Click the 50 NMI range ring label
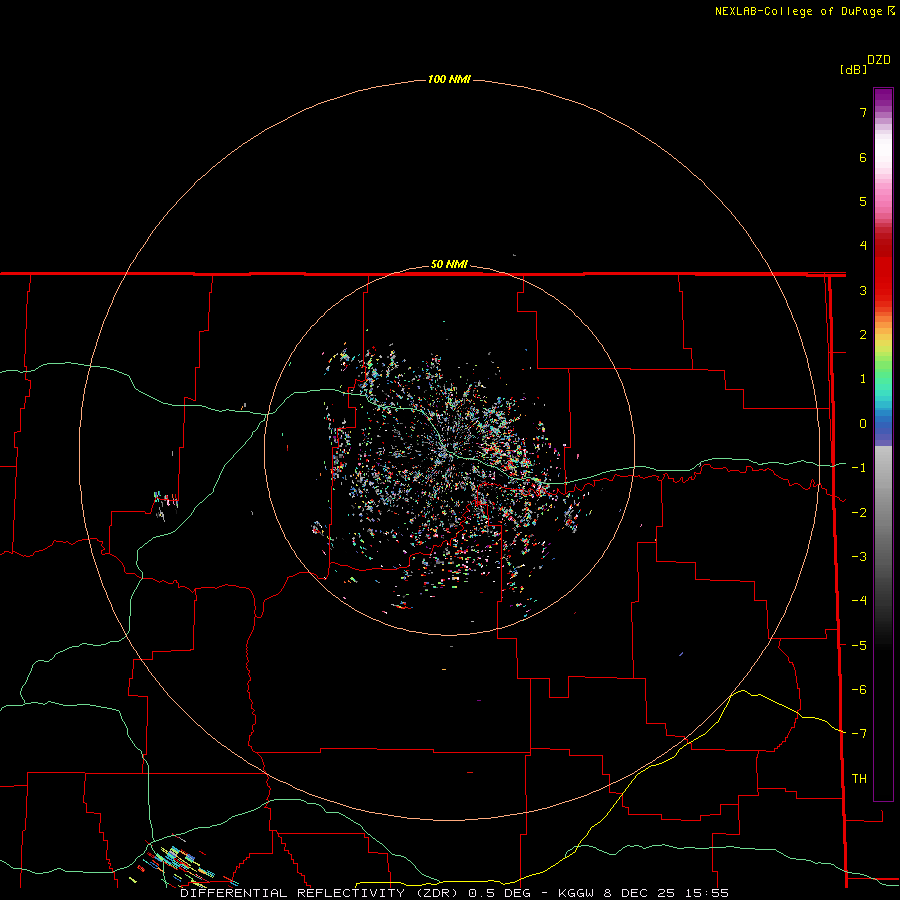The height and width of the screenshot is (900, 900). 449,264
